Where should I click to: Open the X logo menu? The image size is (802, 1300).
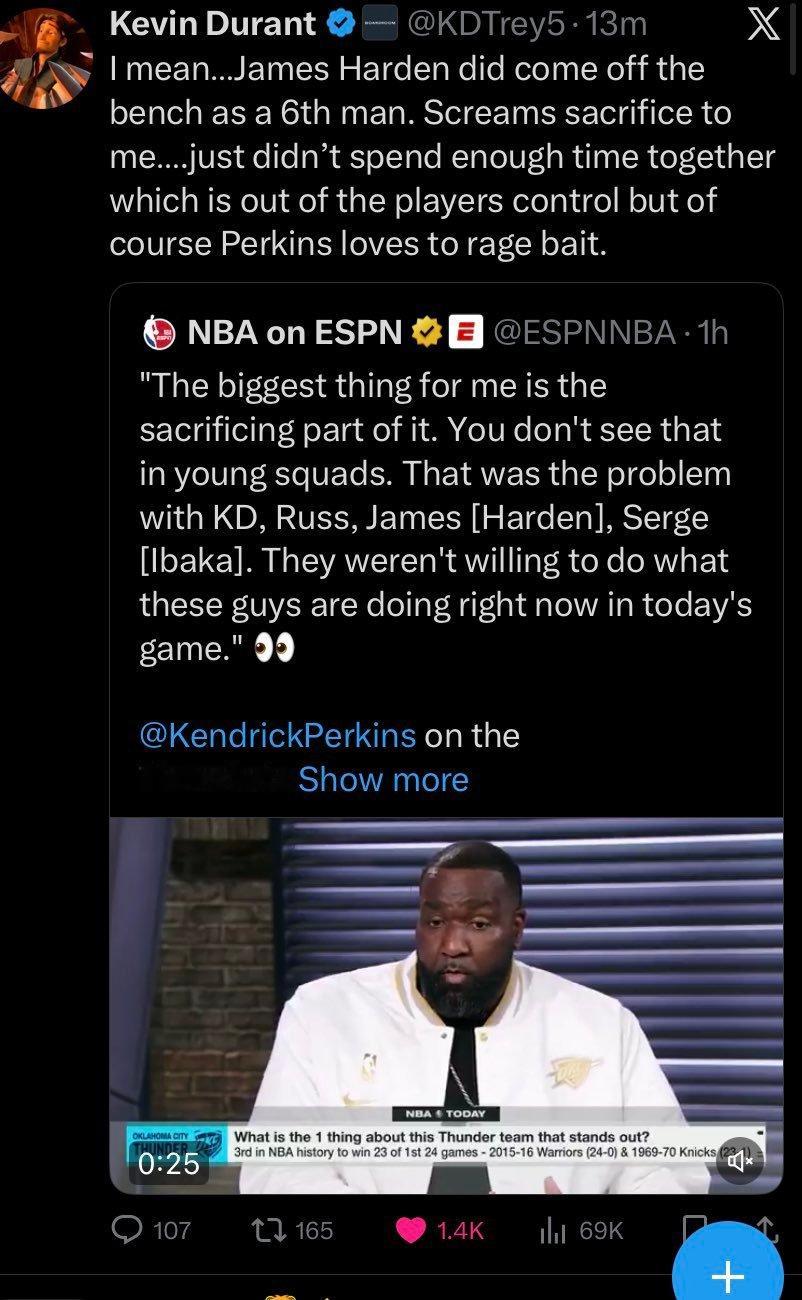pyautogui.click(x=763, y=25)
